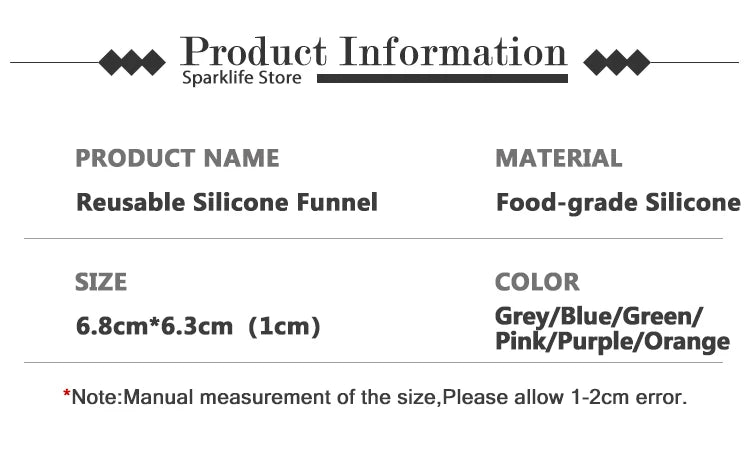The height and width of the screenshot is (449, 750).
Task: Click the PRODUCT NAME label
Action: click(177, 158)
